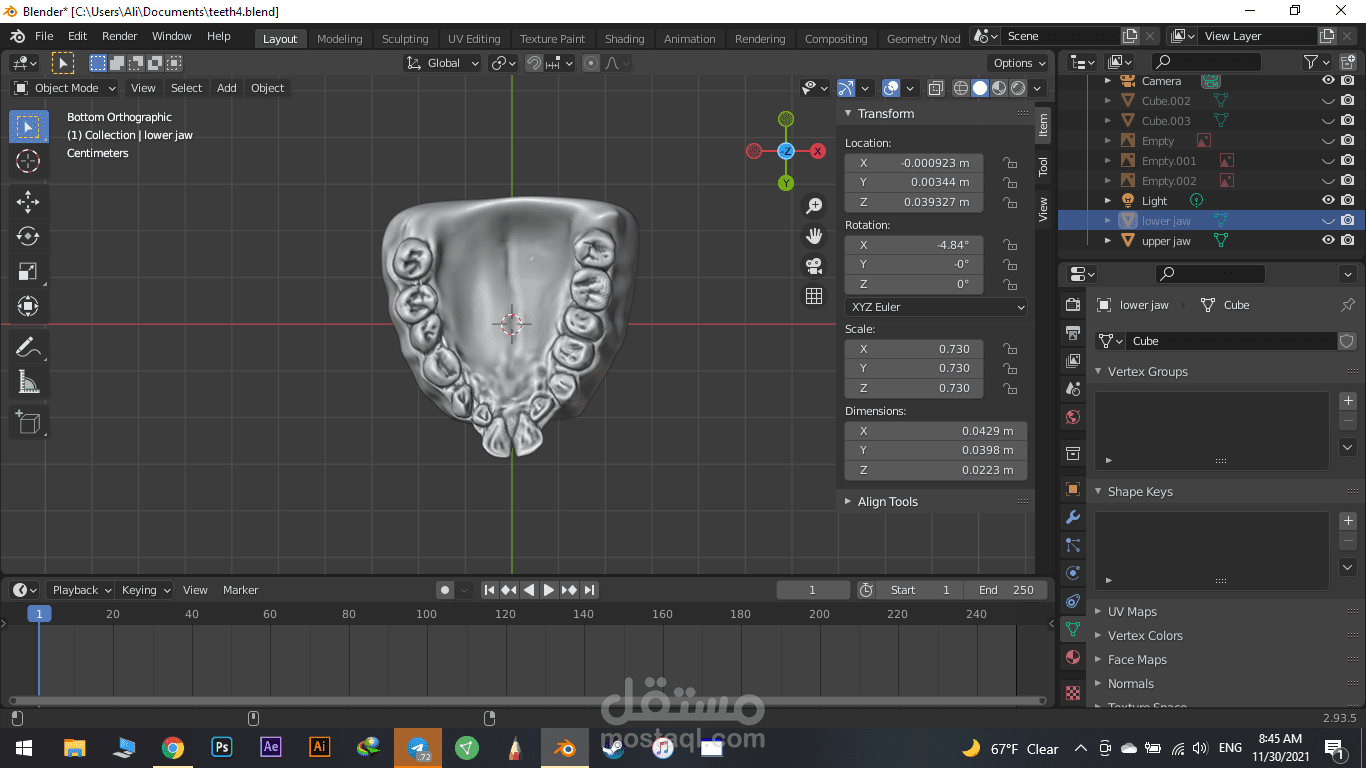
Task: Open the Render menu
Action: tap(120, 36)
